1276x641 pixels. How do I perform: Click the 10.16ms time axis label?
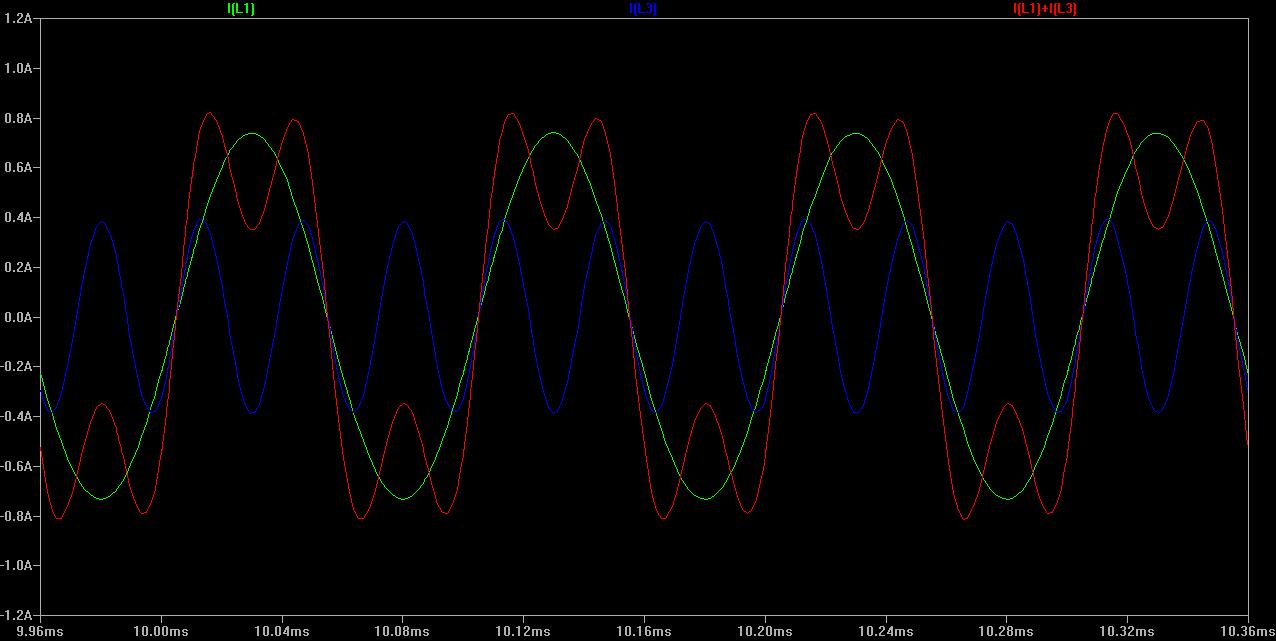pos(644,632)
